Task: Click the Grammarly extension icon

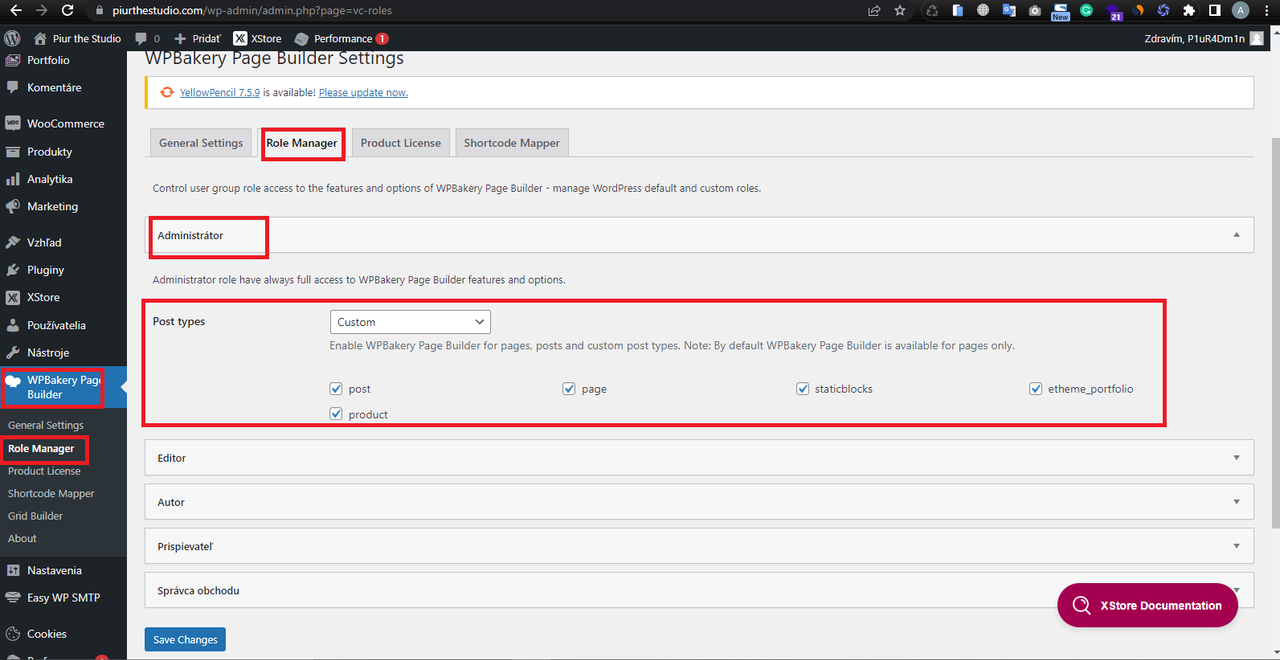Action: coord(1086,10)
